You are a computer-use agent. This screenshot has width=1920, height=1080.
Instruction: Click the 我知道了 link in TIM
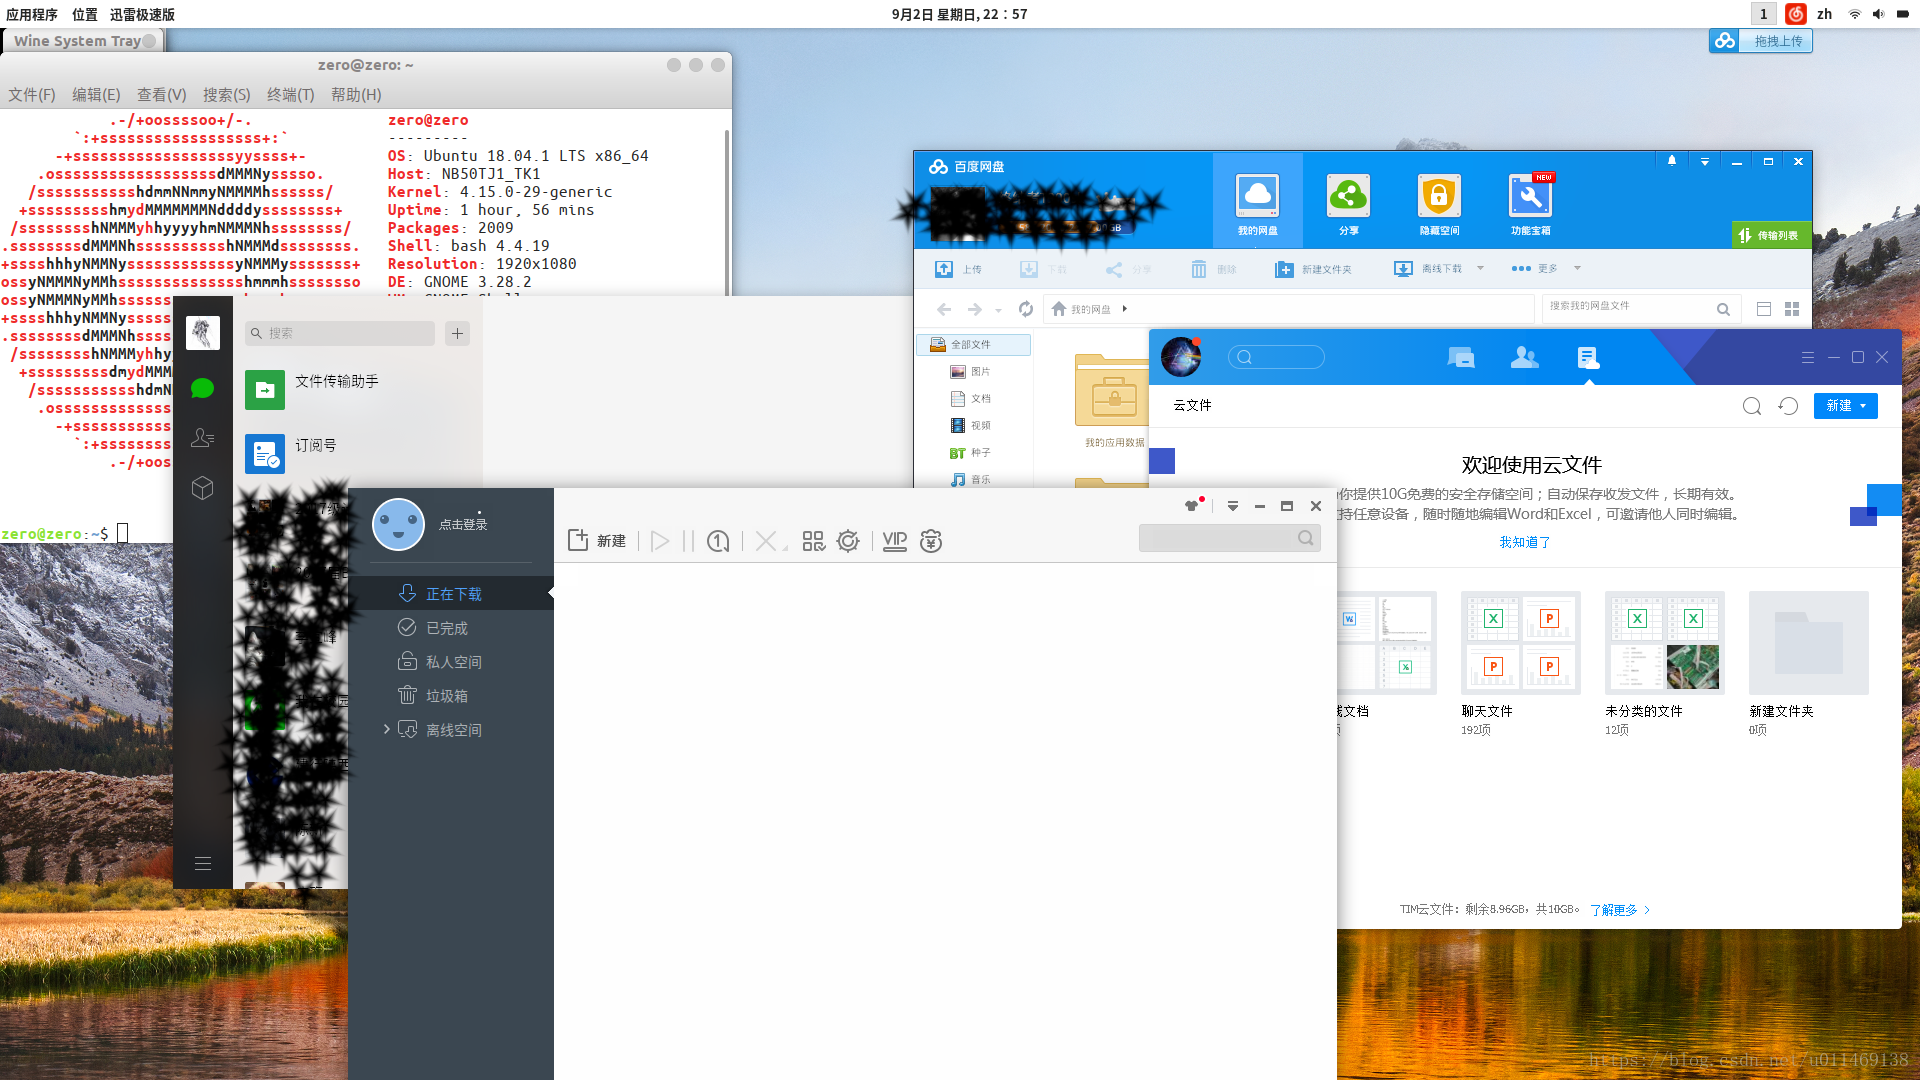point(1525,542)
